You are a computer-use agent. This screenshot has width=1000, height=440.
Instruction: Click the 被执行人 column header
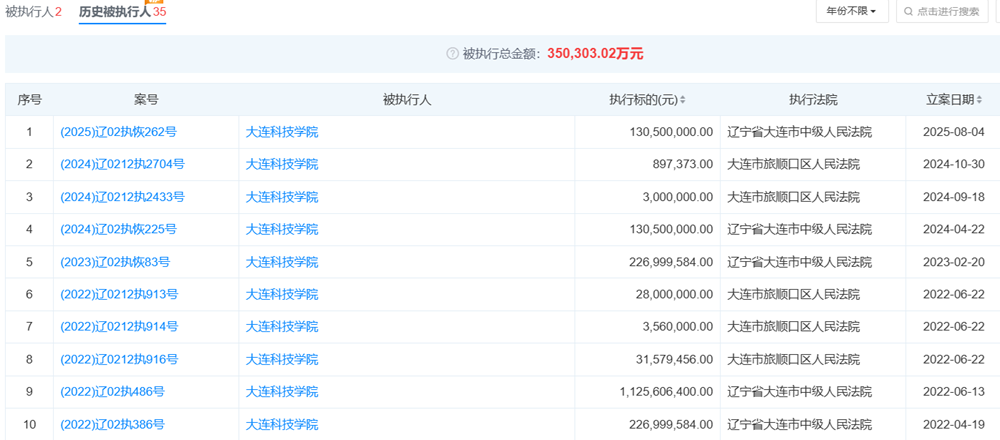click(407, 100)
